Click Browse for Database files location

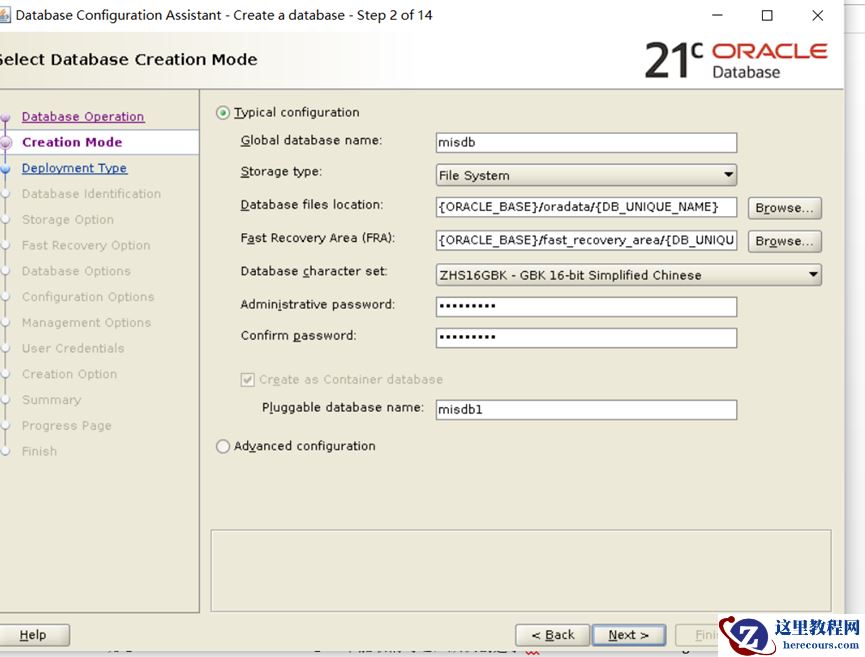(784, 207)
